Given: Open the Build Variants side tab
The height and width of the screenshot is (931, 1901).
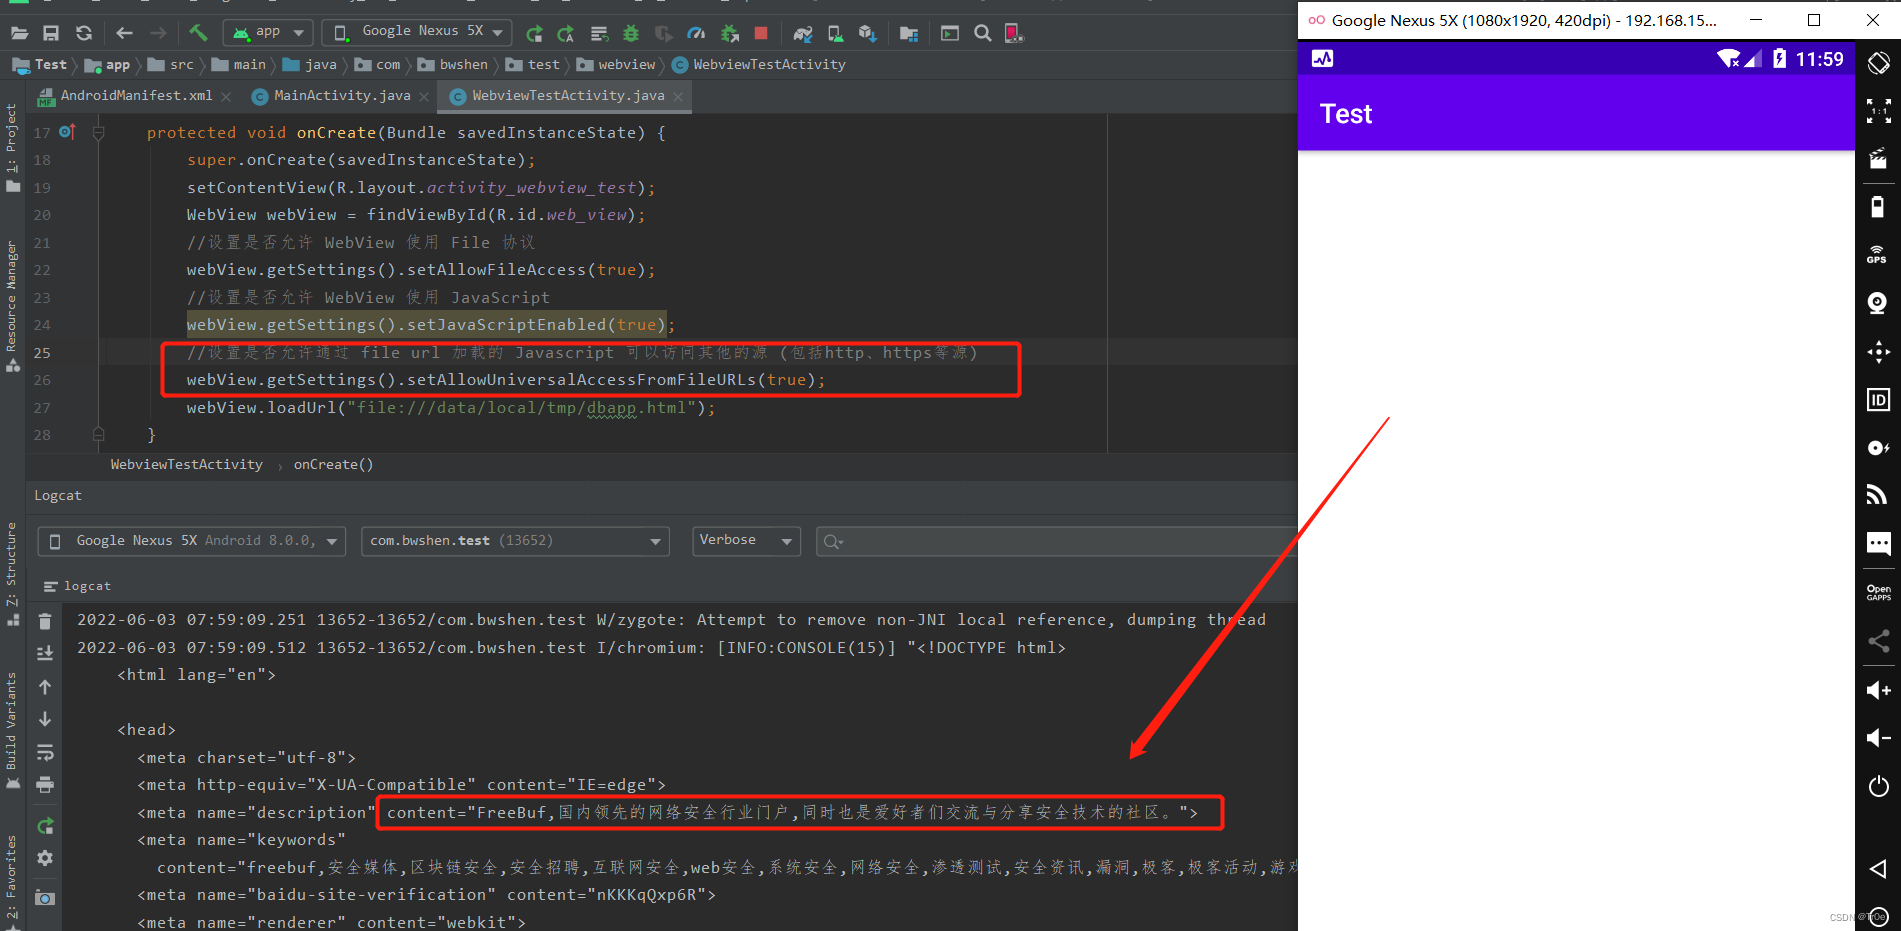Looking at the screenshot, I should coord(12,731).
